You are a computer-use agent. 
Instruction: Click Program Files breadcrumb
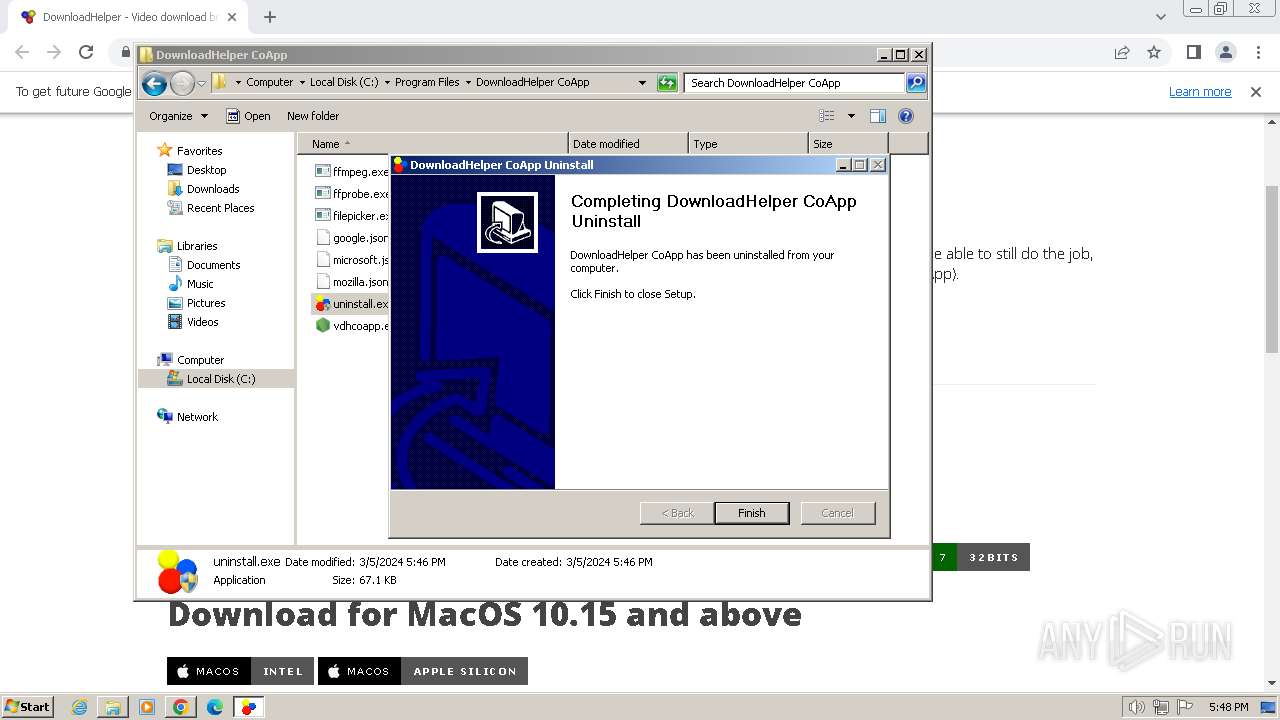tap(427, 82)
